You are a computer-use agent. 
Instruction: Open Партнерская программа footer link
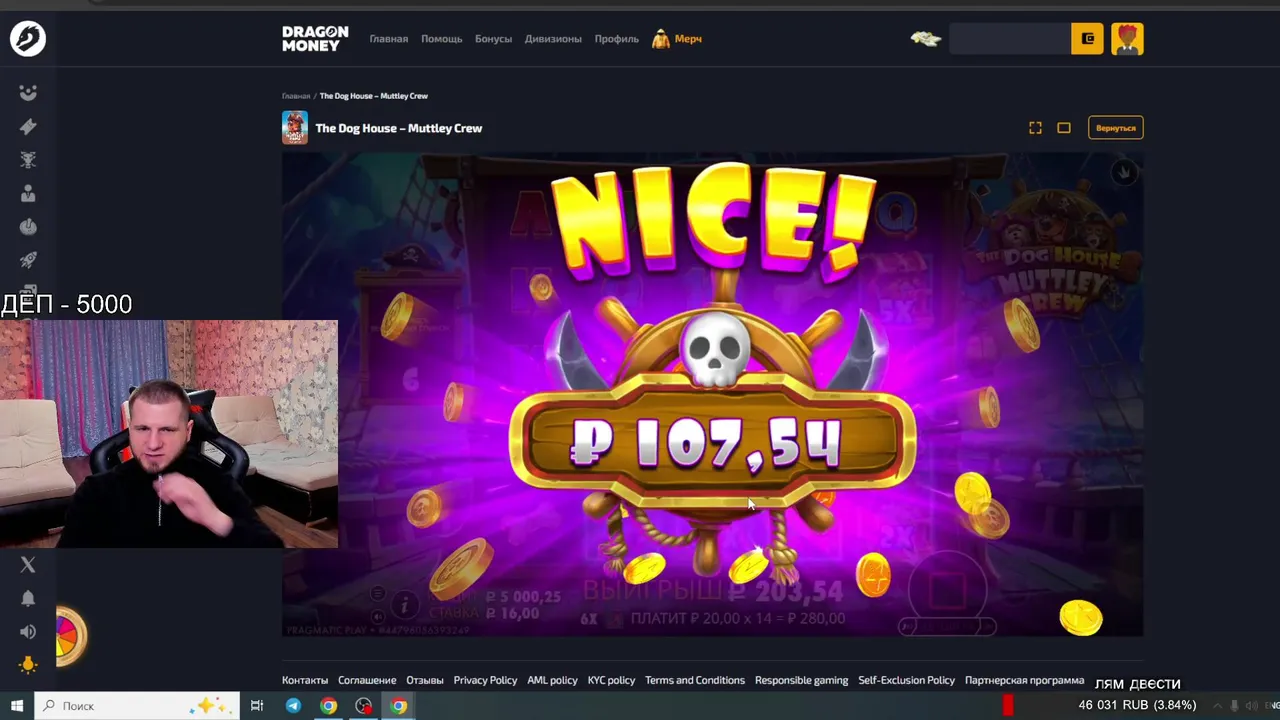click(x=1024, y=680)
